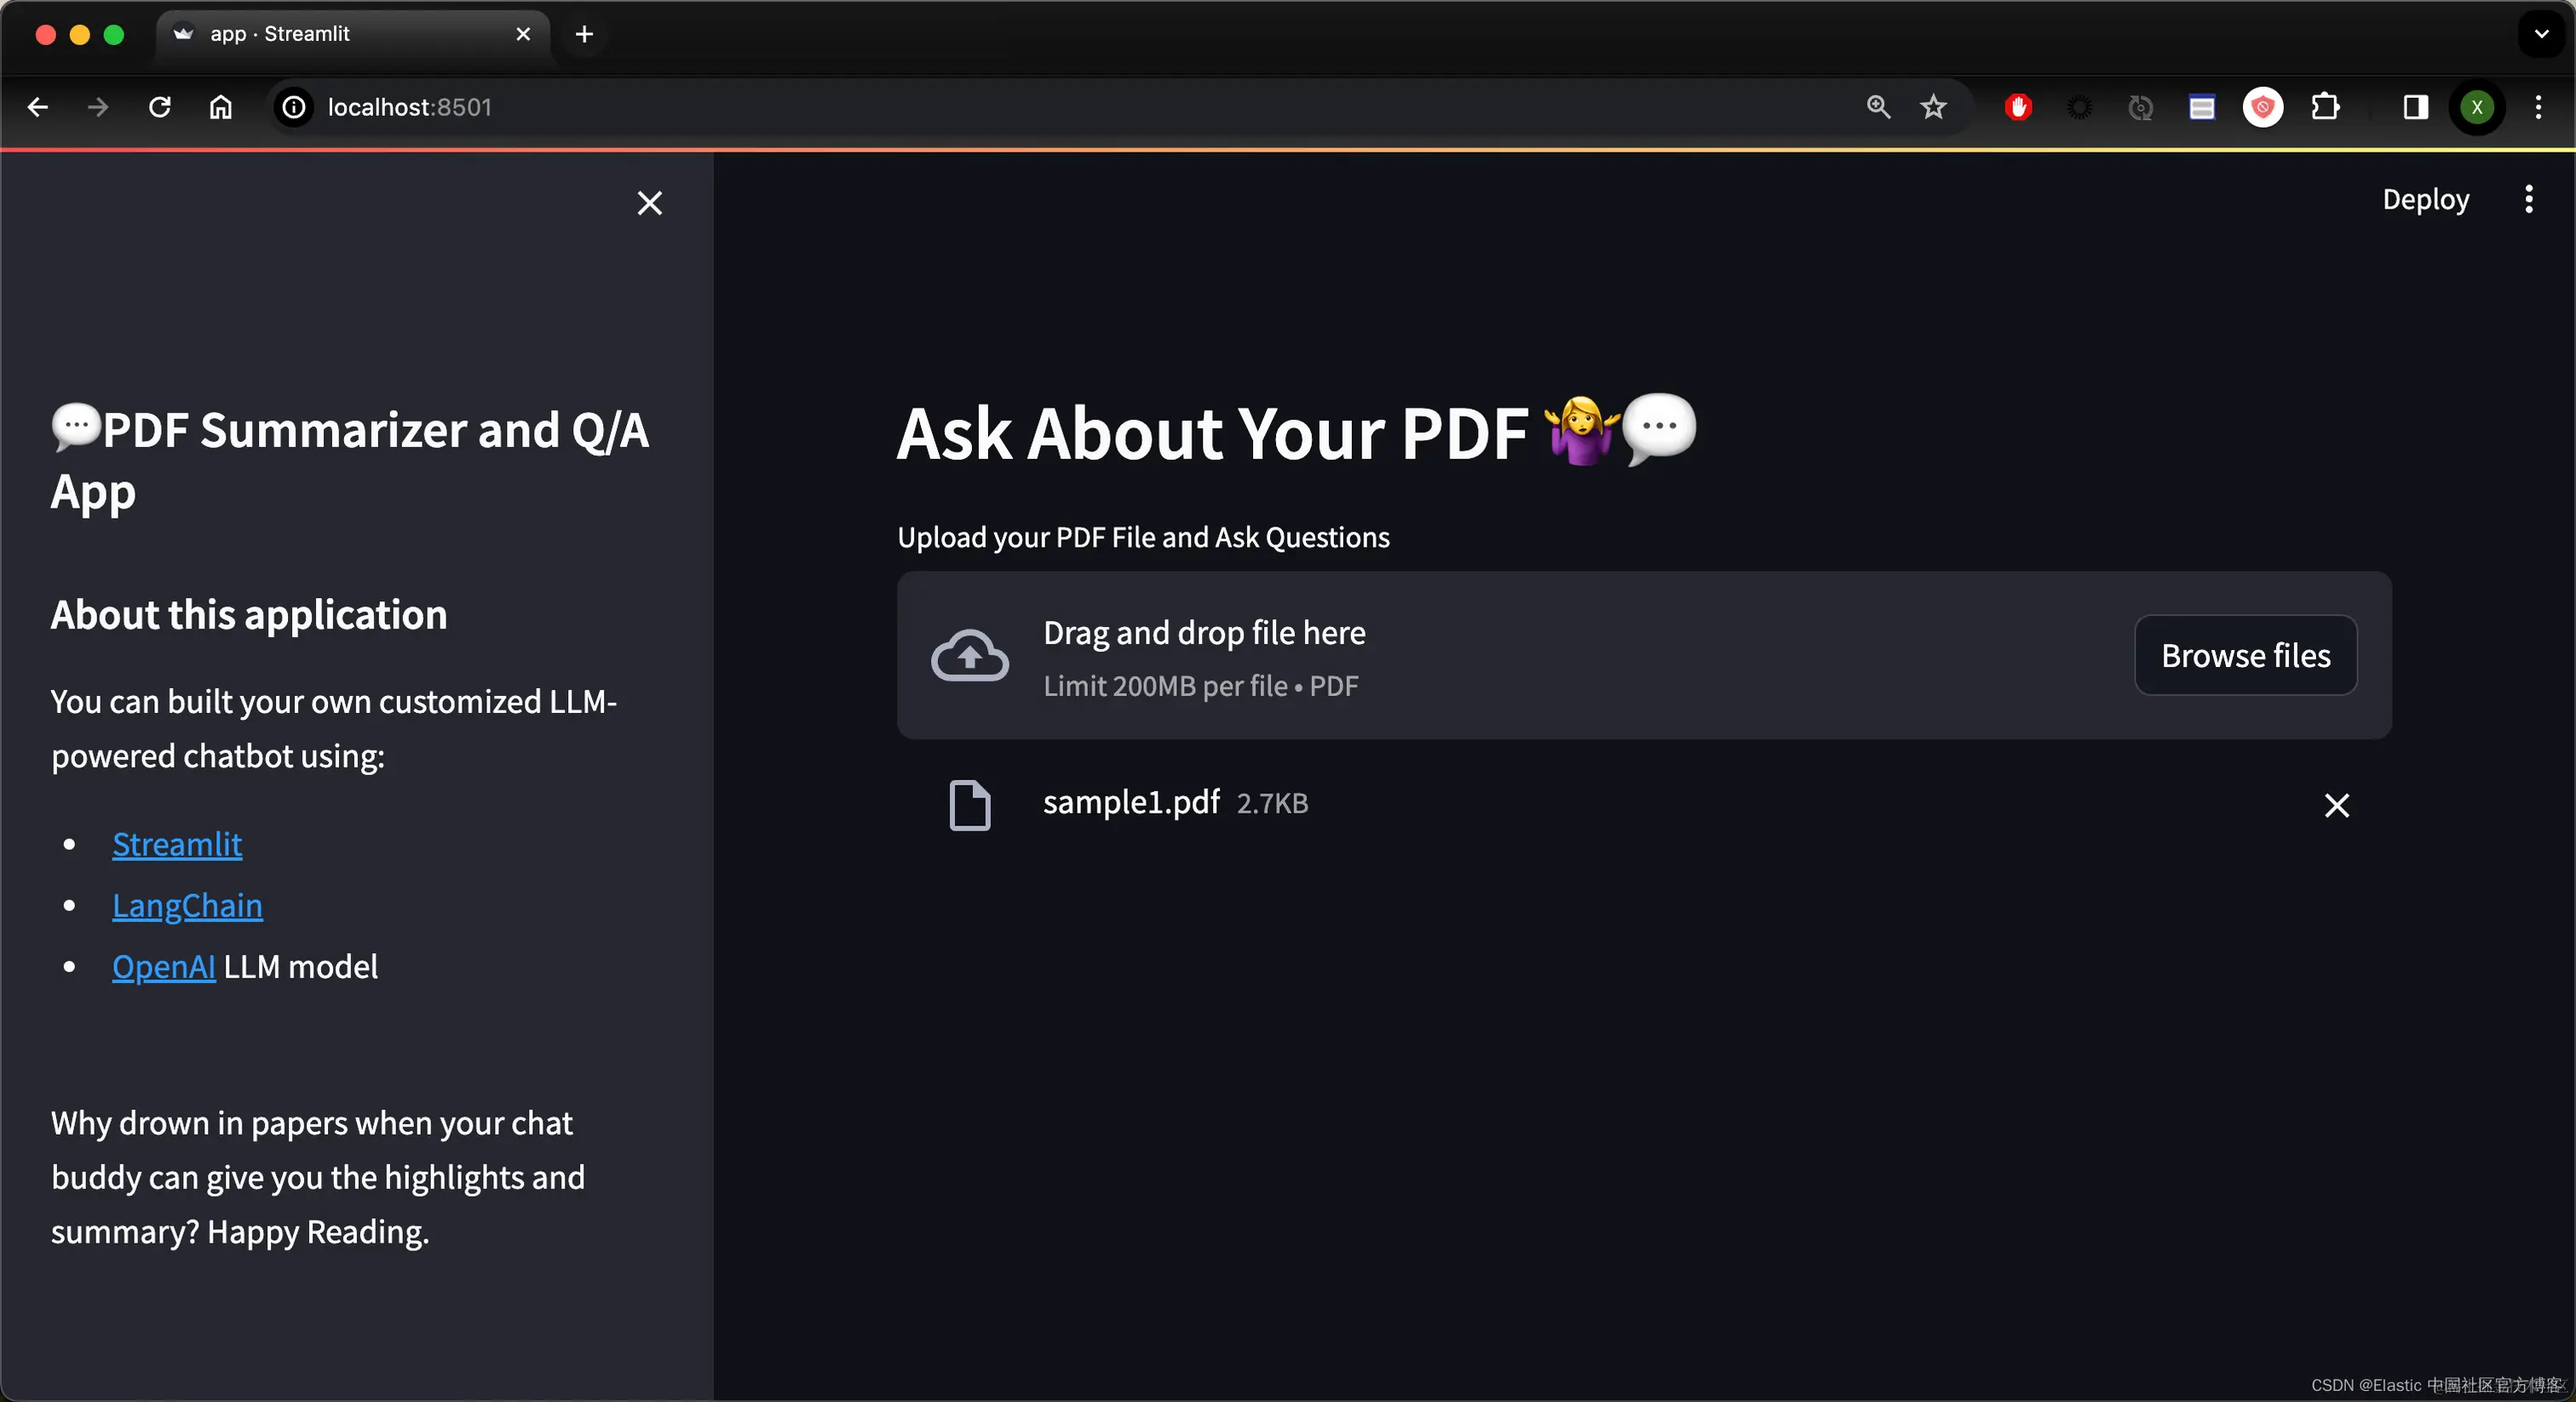
Task: Open the extensions puzzle icon
Action: (2325, 107)
